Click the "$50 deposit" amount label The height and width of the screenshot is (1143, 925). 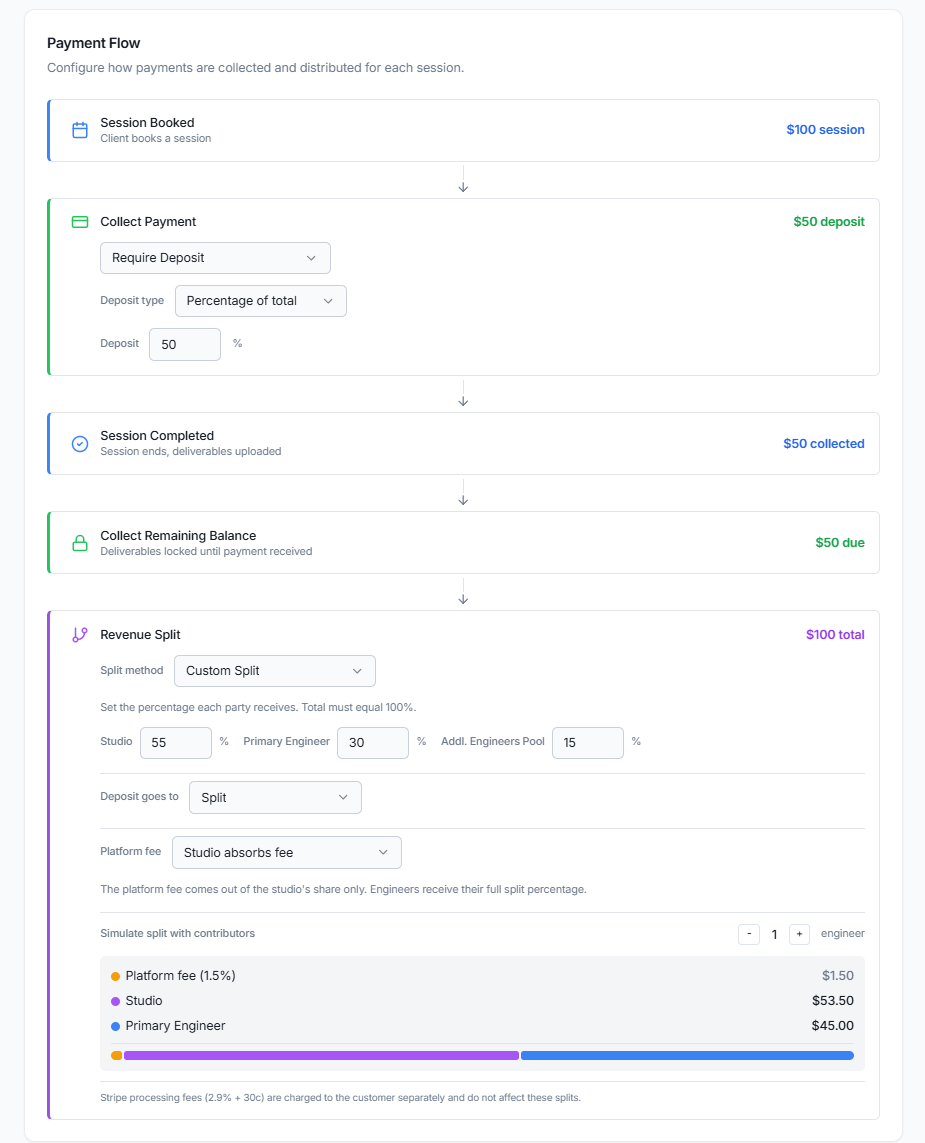tap(829, 222)
